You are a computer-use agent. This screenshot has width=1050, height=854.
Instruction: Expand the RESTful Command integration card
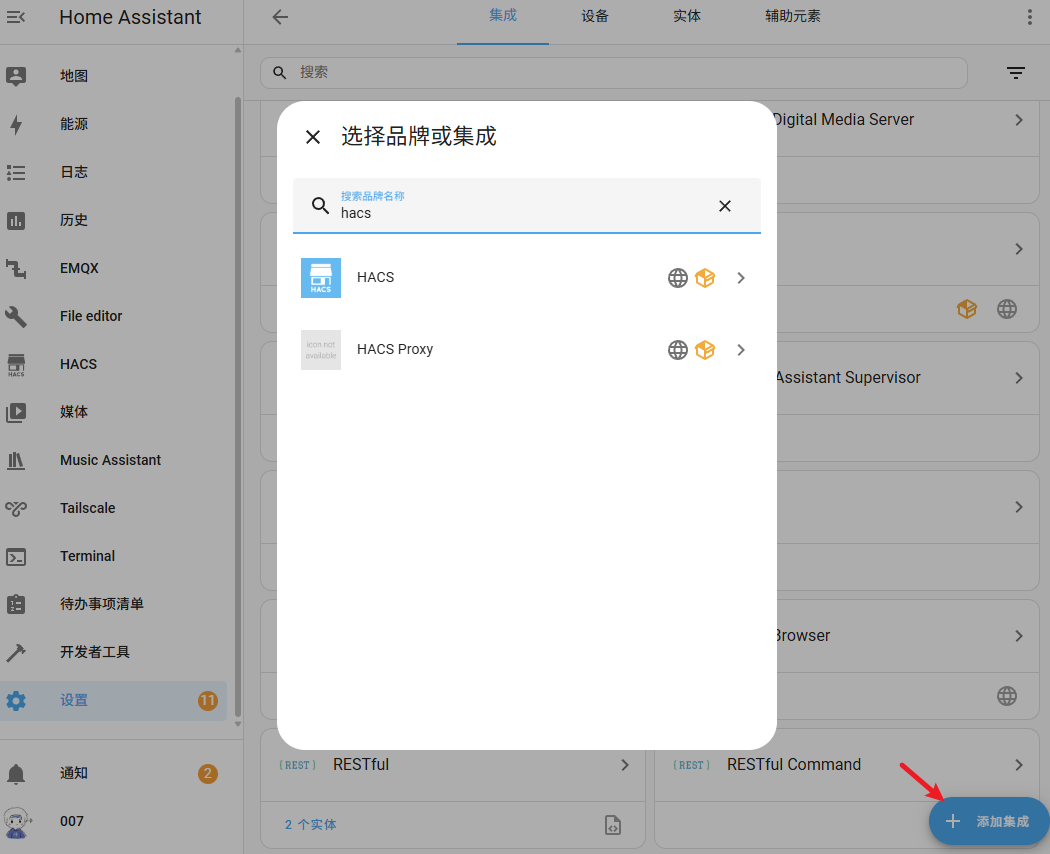coord(1018,765)
